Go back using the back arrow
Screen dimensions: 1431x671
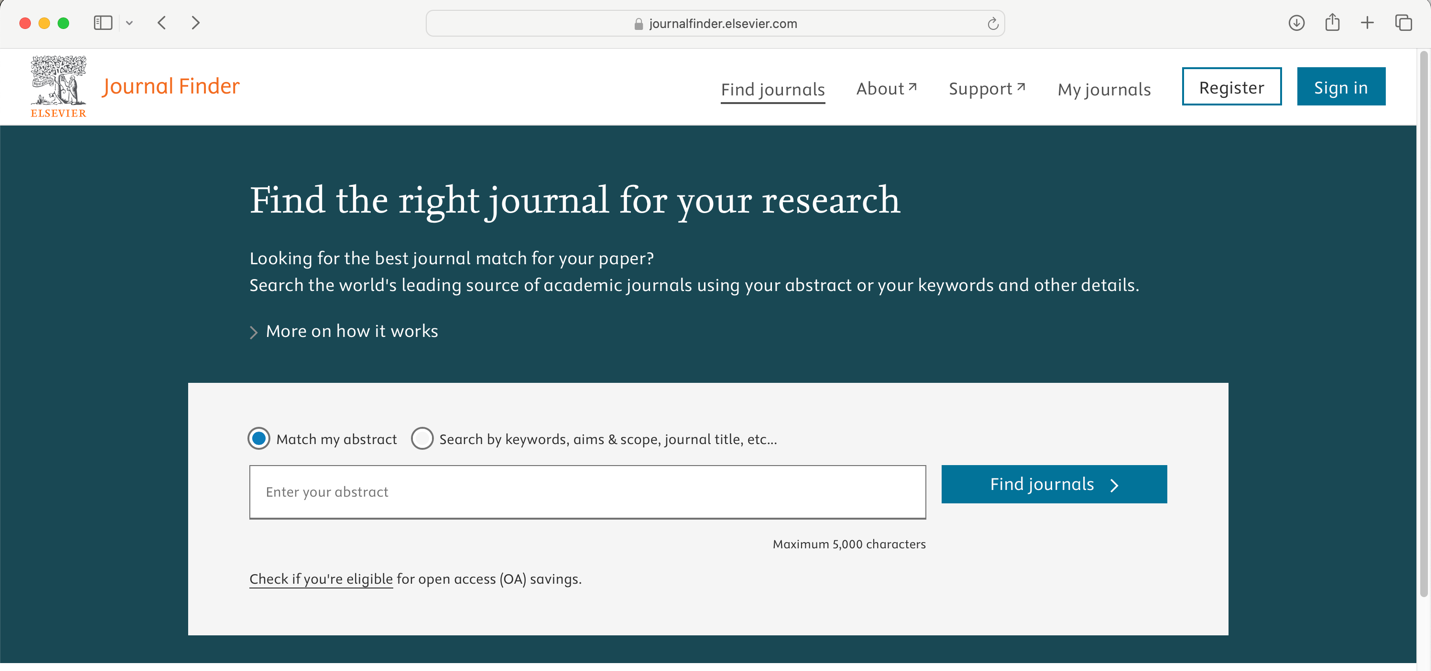161,22
